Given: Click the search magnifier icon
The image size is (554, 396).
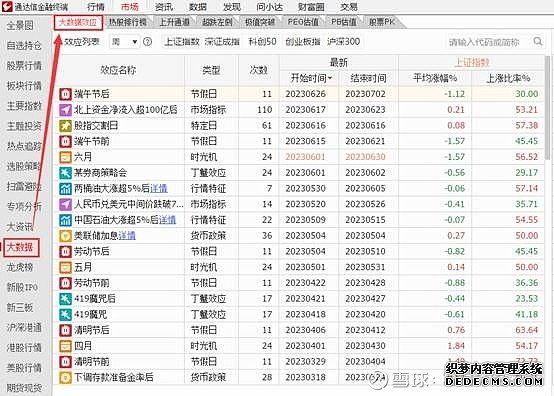Looking at the screenshot, I should click(537, 41).
